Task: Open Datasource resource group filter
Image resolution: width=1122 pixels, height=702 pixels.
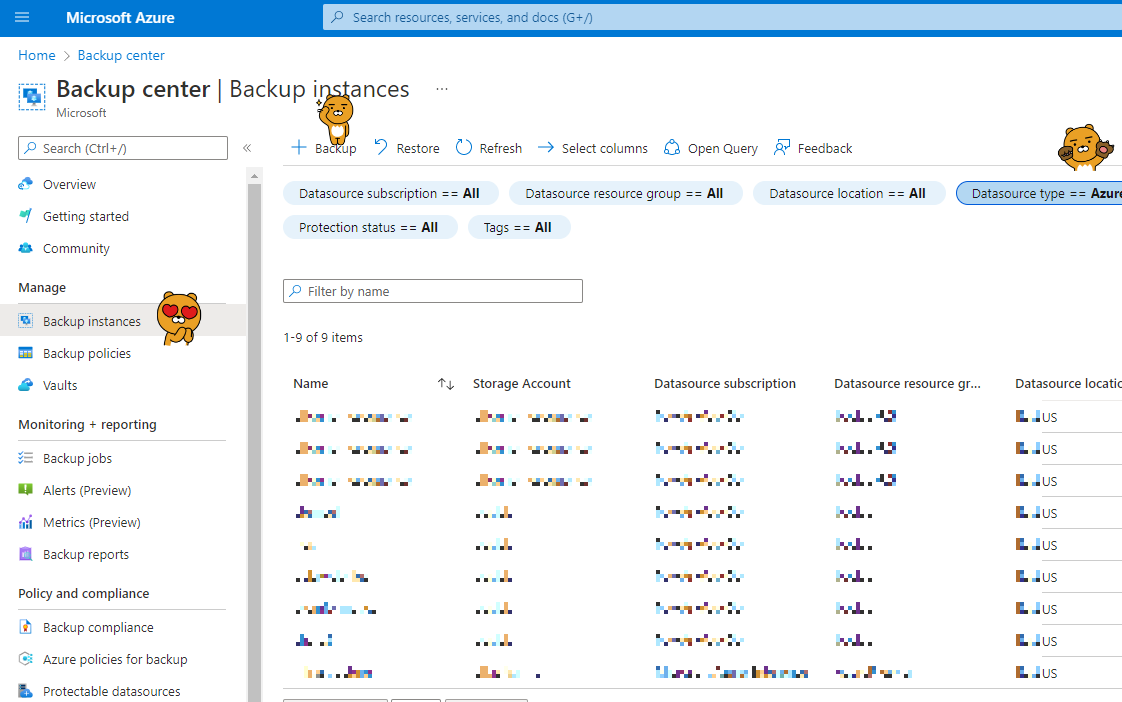Action: (625, 193)
